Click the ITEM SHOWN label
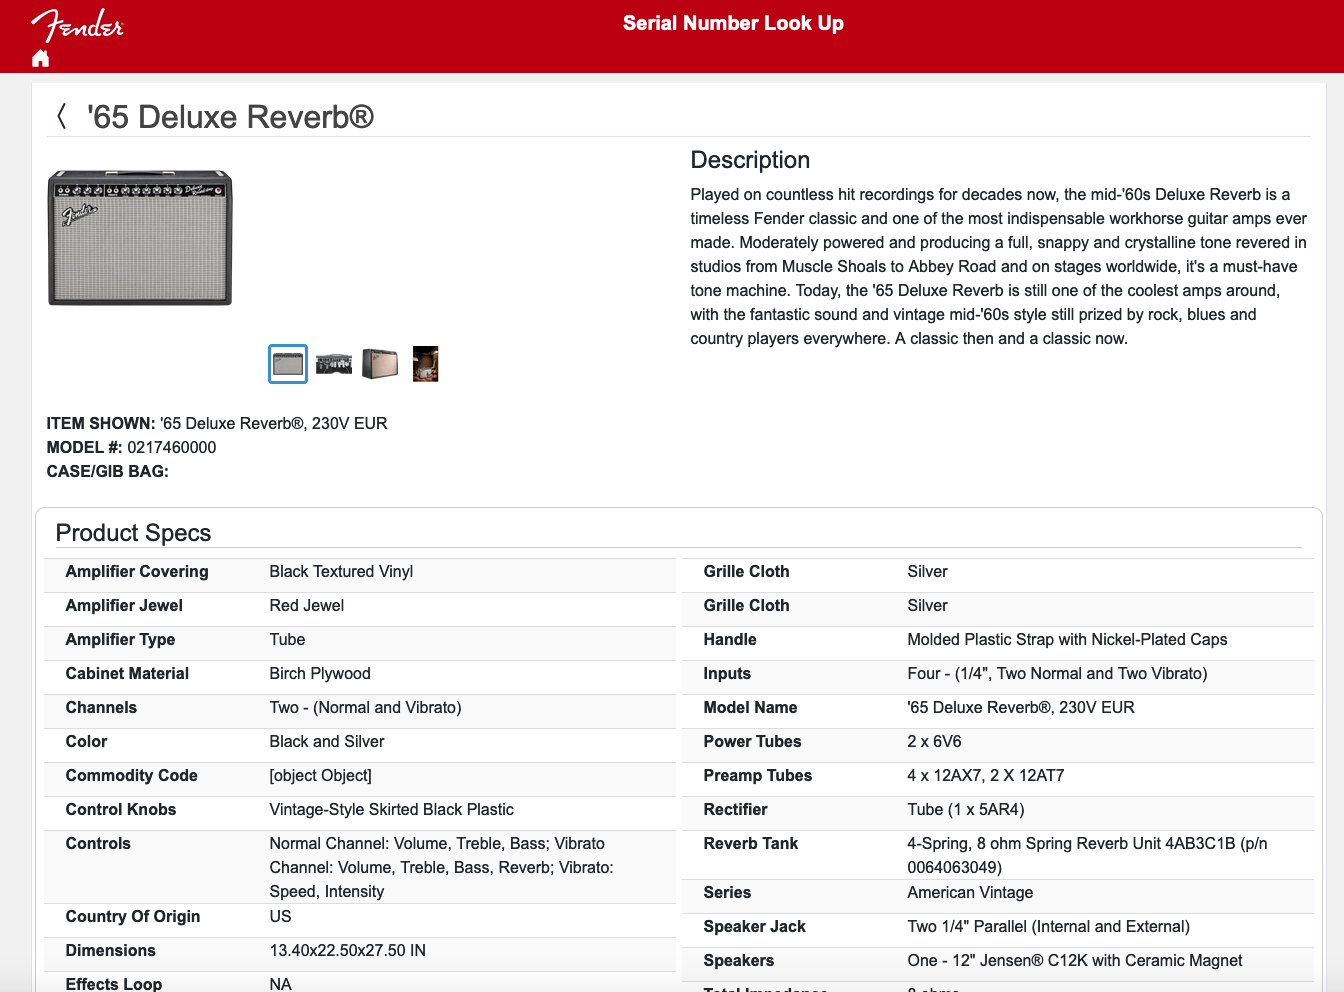Screen dimensions: 1344x992 [101, 423]
